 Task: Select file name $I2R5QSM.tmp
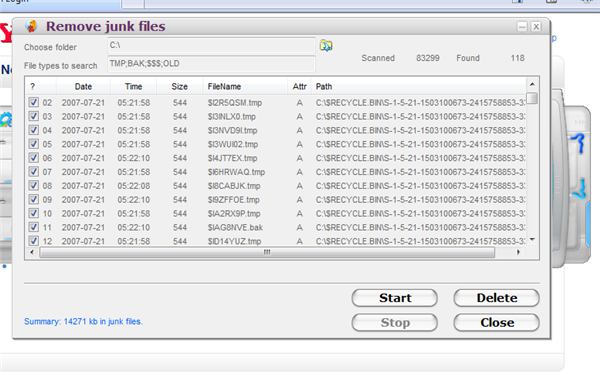click(235, 103)
